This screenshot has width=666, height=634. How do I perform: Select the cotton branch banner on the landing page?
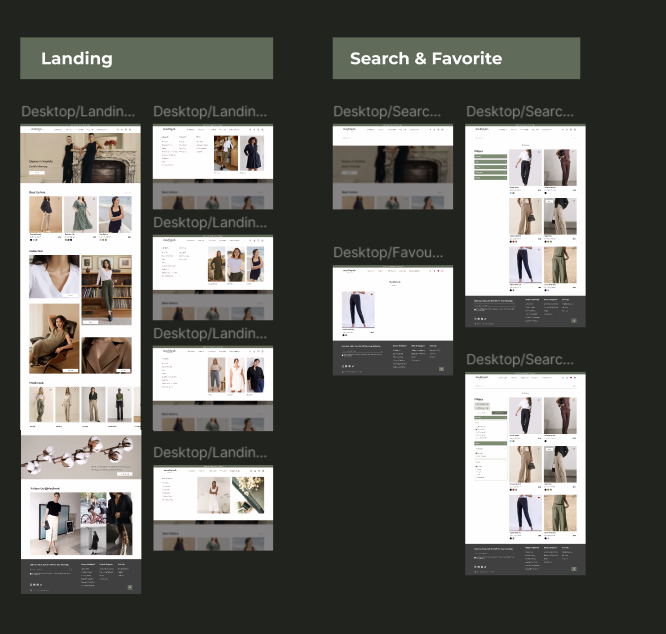pos(81,457)
